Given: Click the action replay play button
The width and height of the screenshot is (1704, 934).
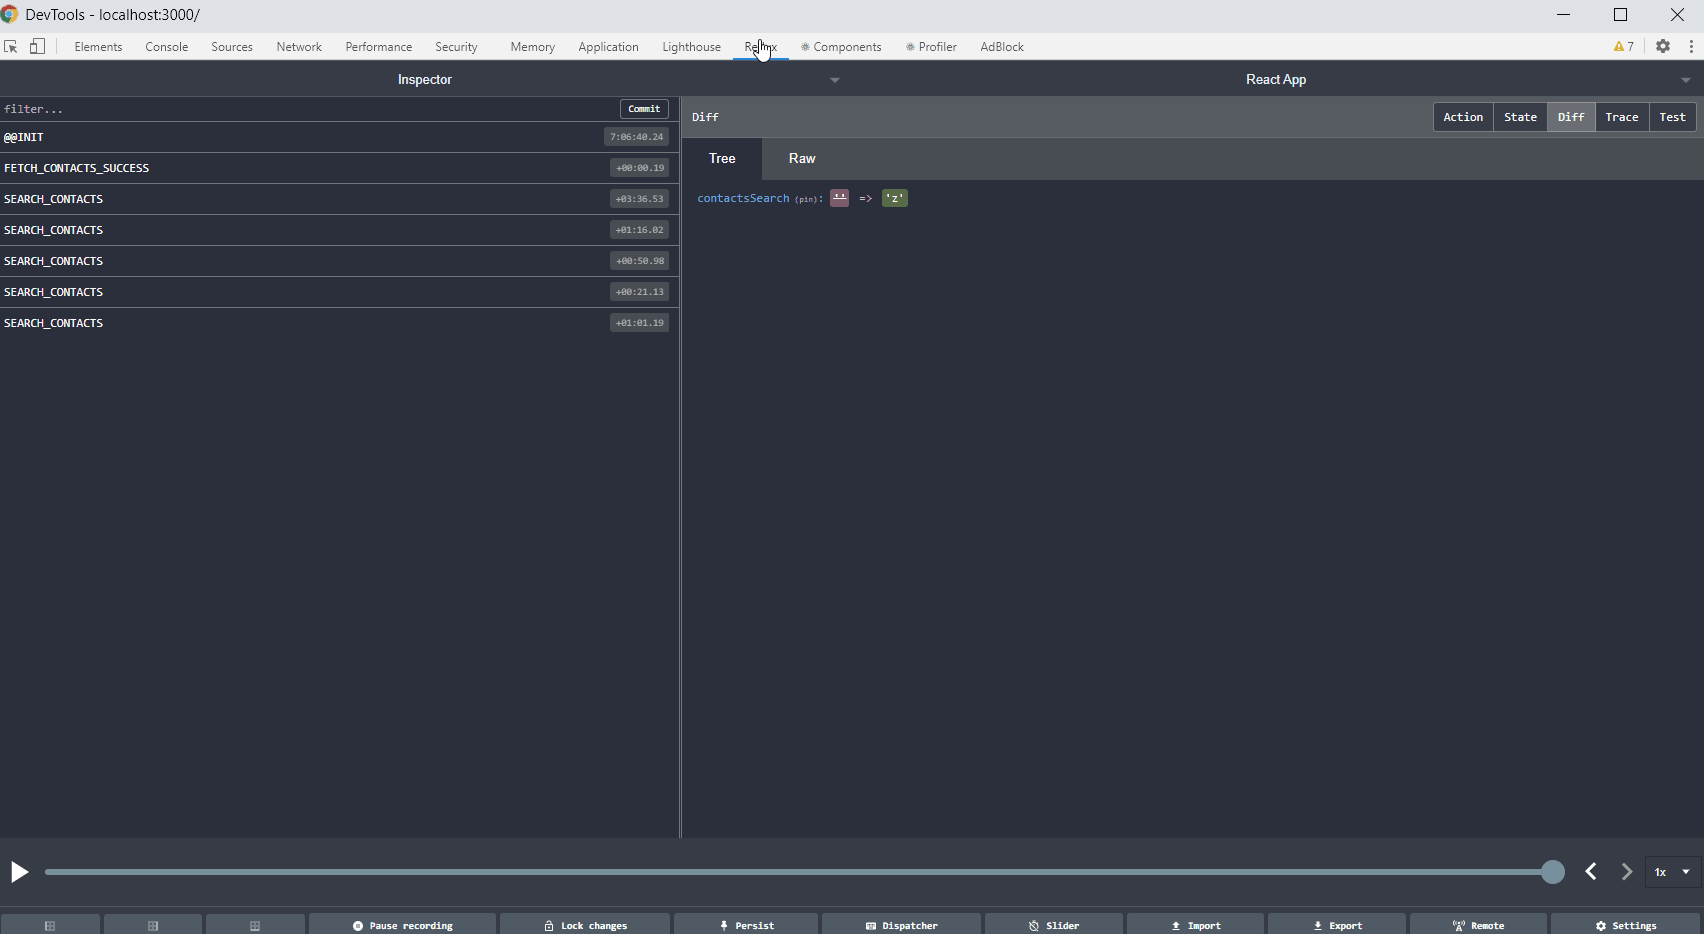Looking at the screenshot, I should 18,872.
